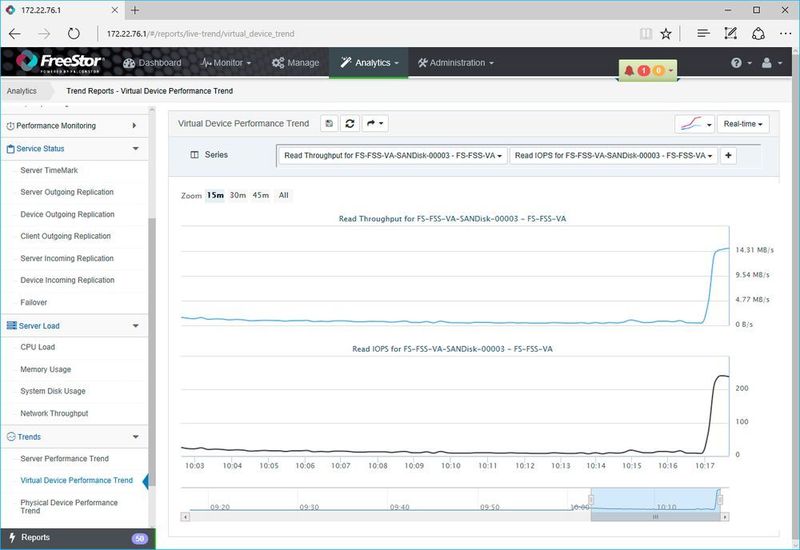Click the Reports bar at bottom
This screenshot has width=800, height=550.
78,538
